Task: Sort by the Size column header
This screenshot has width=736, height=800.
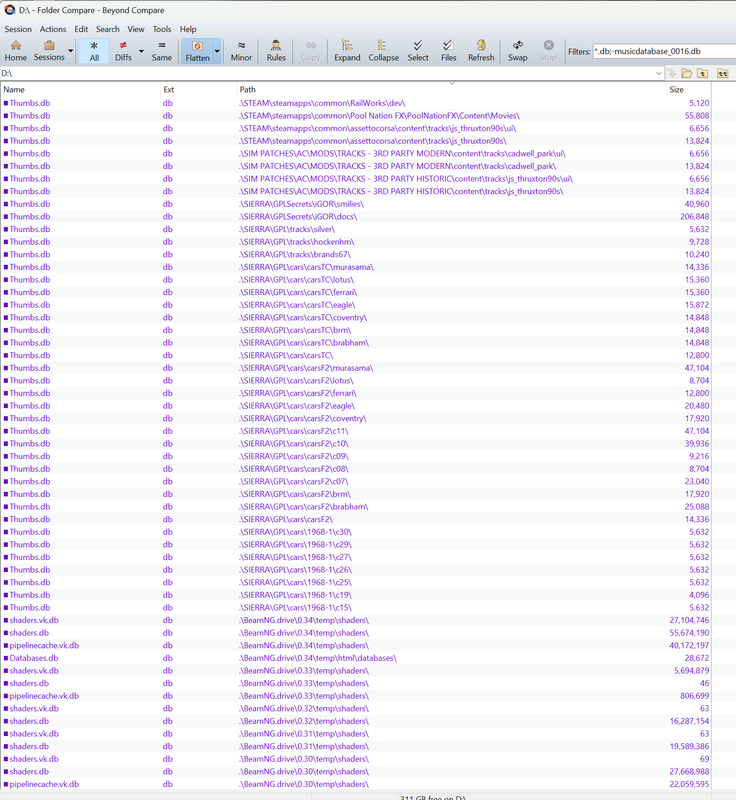Action: pyautogui.click(x=688, y=89)
